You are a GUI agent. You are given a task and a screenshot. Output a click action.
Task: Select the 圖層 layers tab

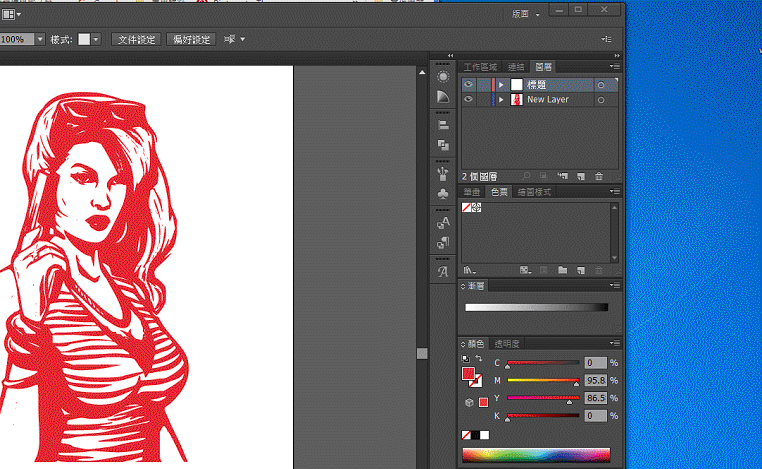(543, 67)
